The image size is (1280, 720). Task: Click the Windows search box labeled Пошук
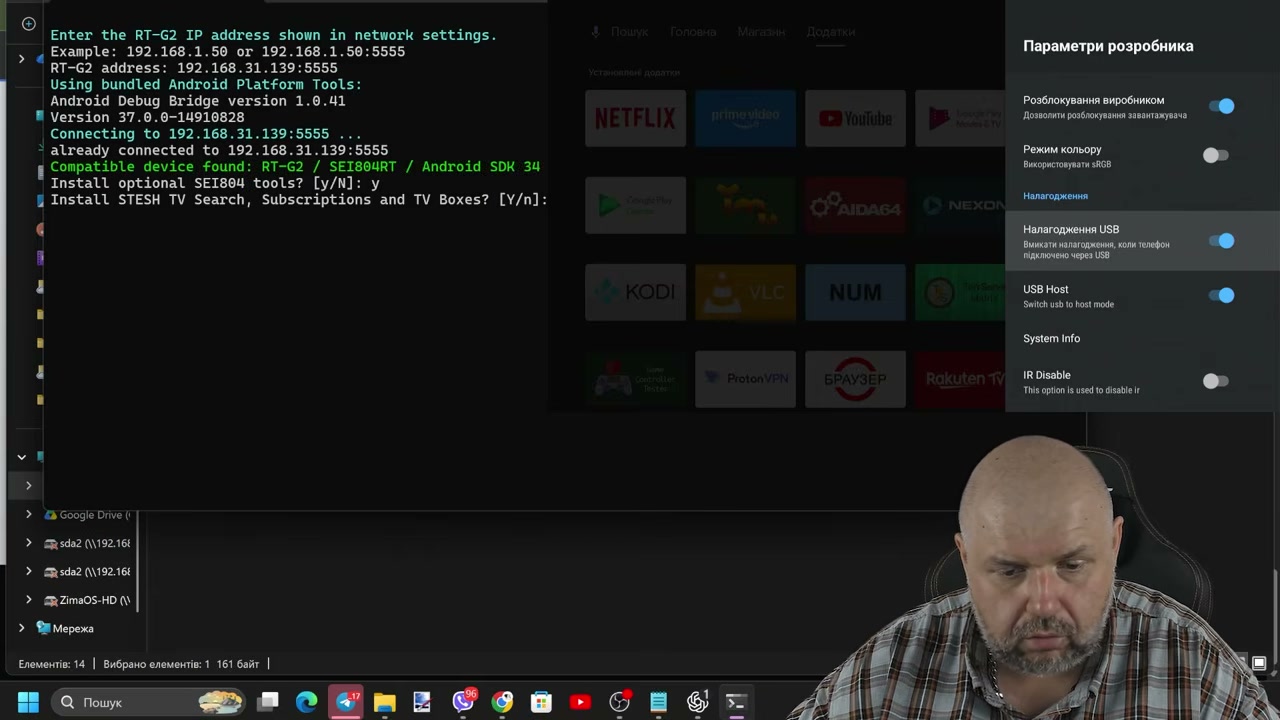point(150,702)
